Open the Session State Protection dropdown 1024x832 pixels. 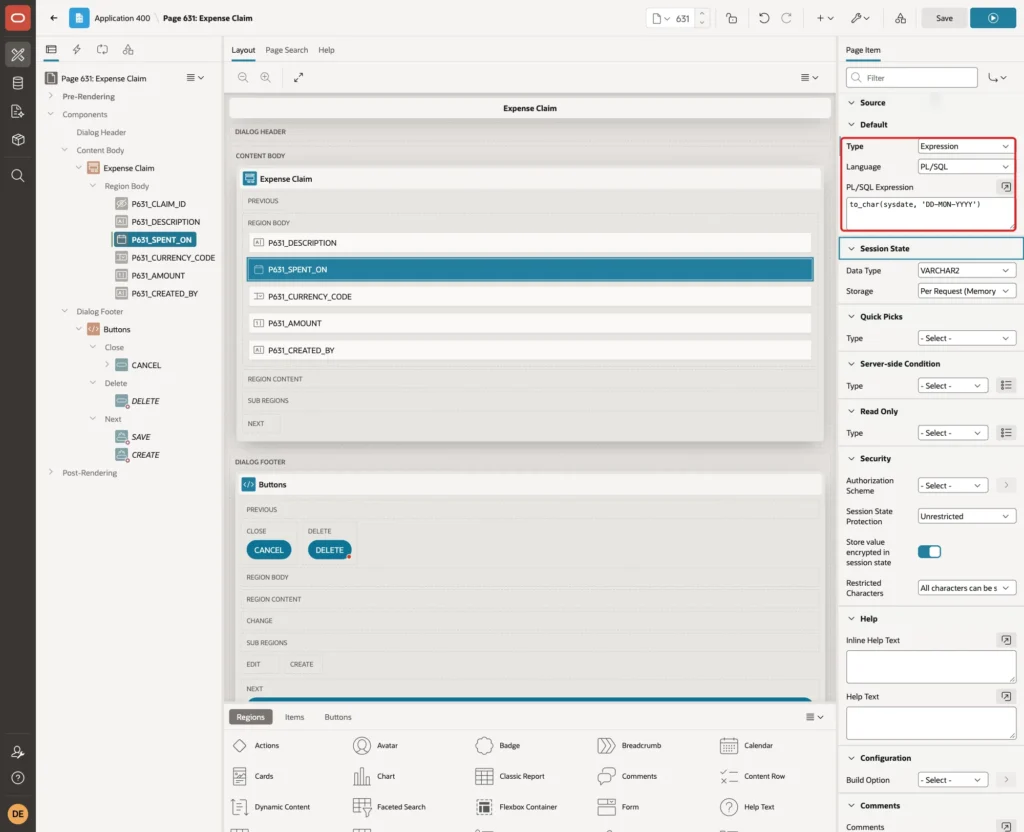coord(967,517)
